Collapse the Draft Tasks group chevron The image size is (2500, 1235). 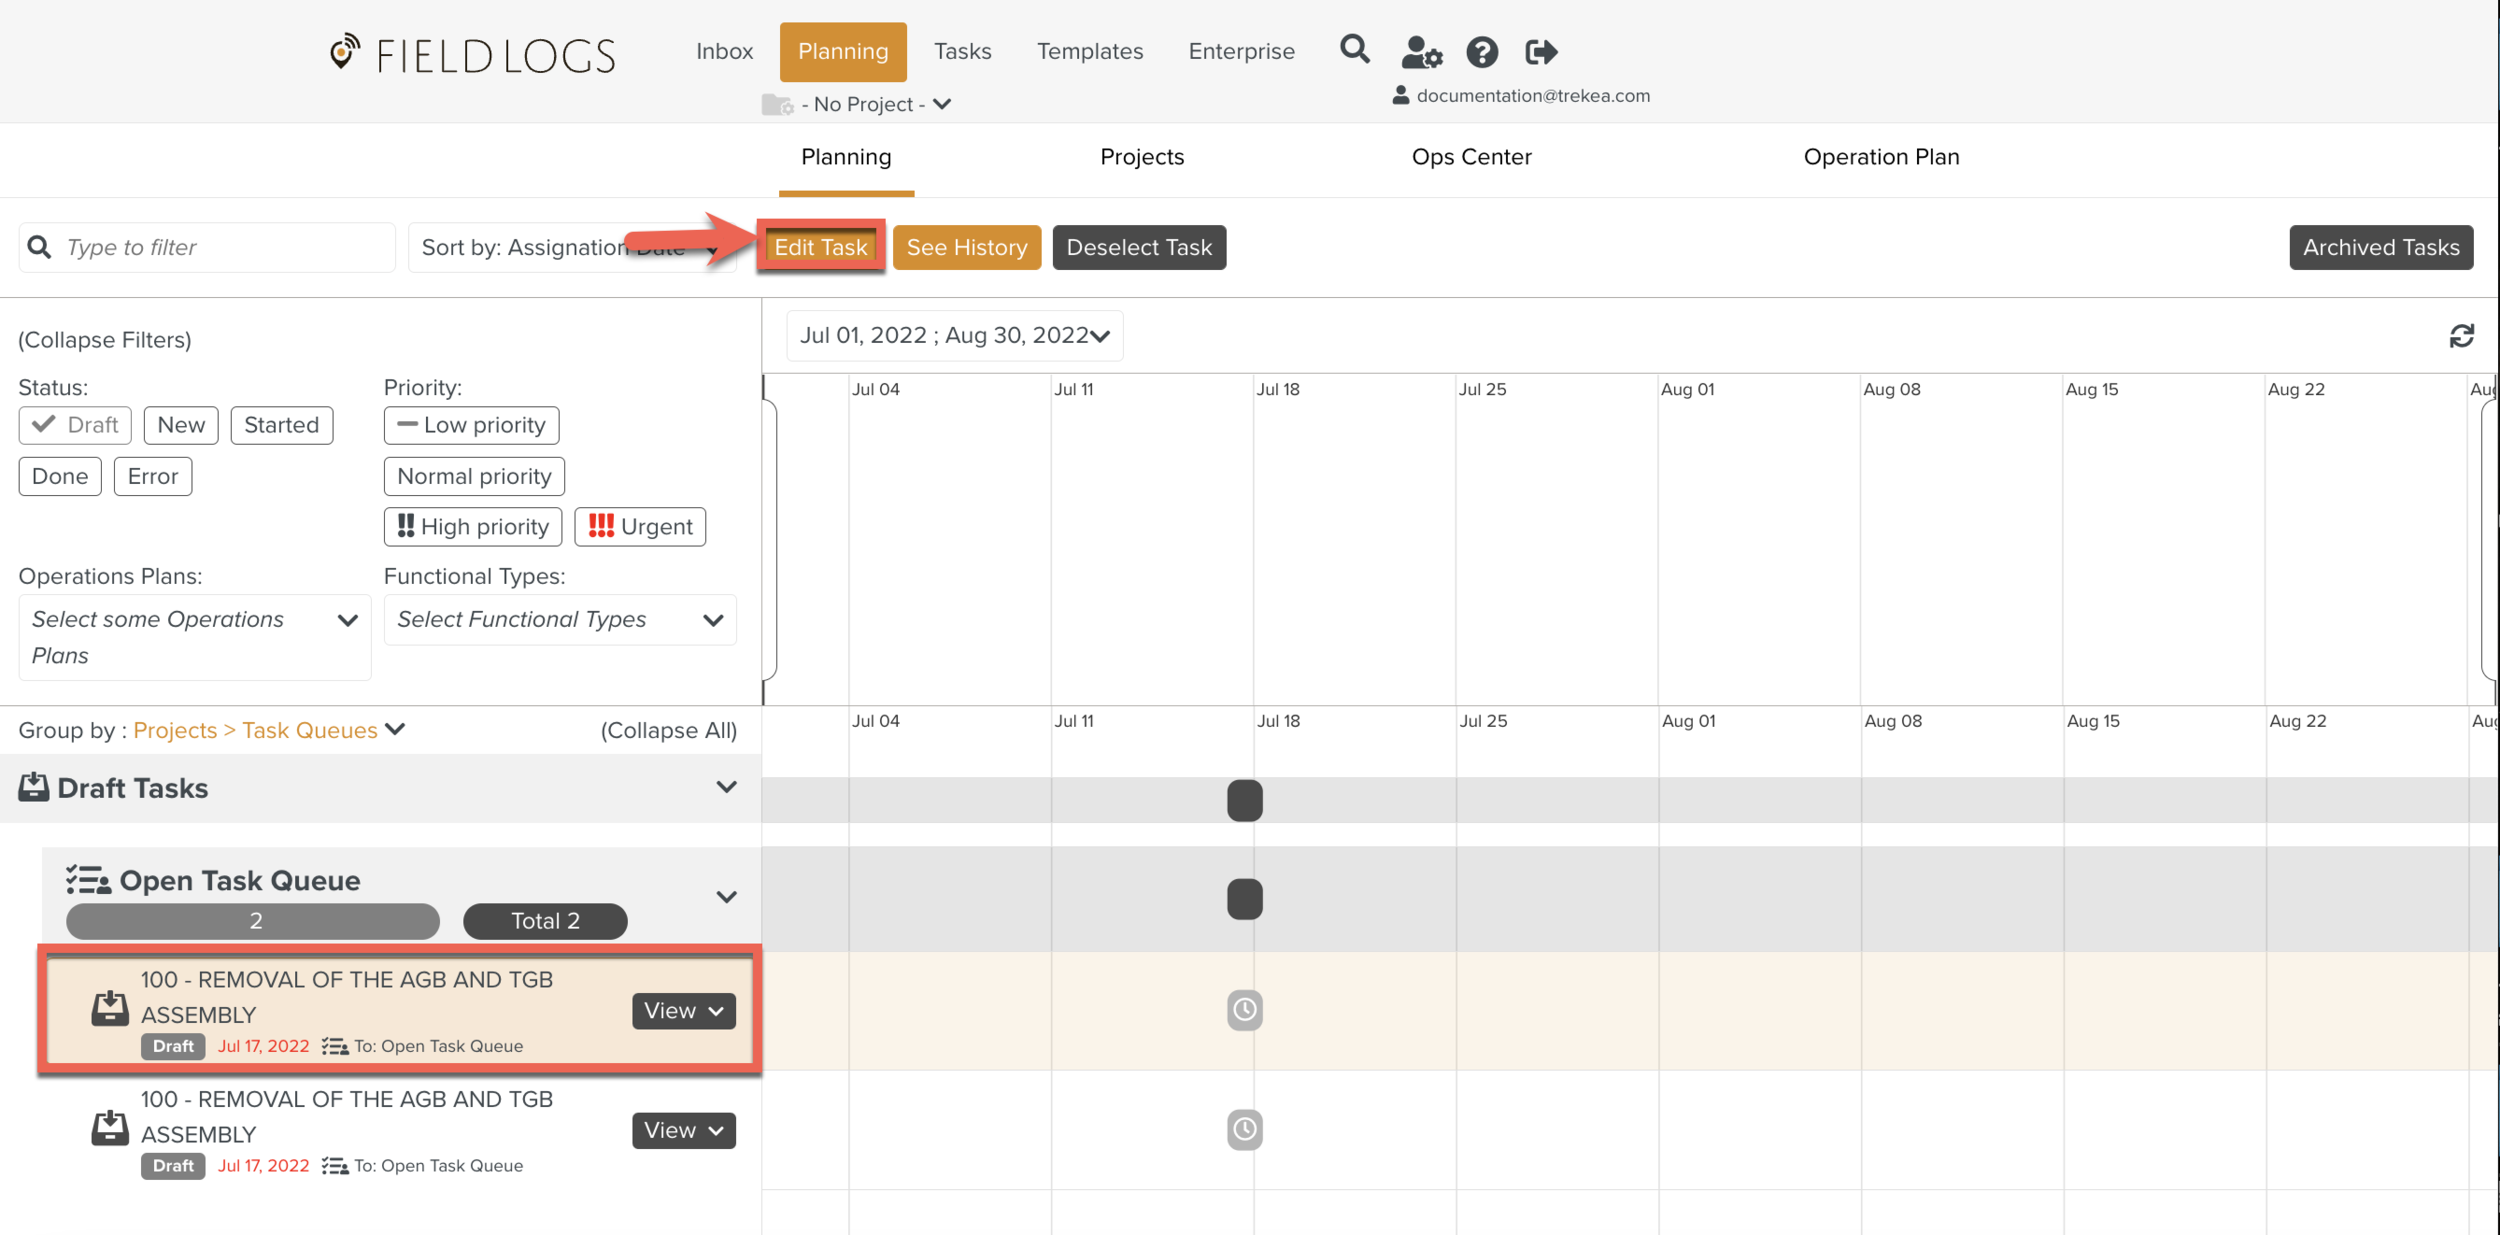726,787
